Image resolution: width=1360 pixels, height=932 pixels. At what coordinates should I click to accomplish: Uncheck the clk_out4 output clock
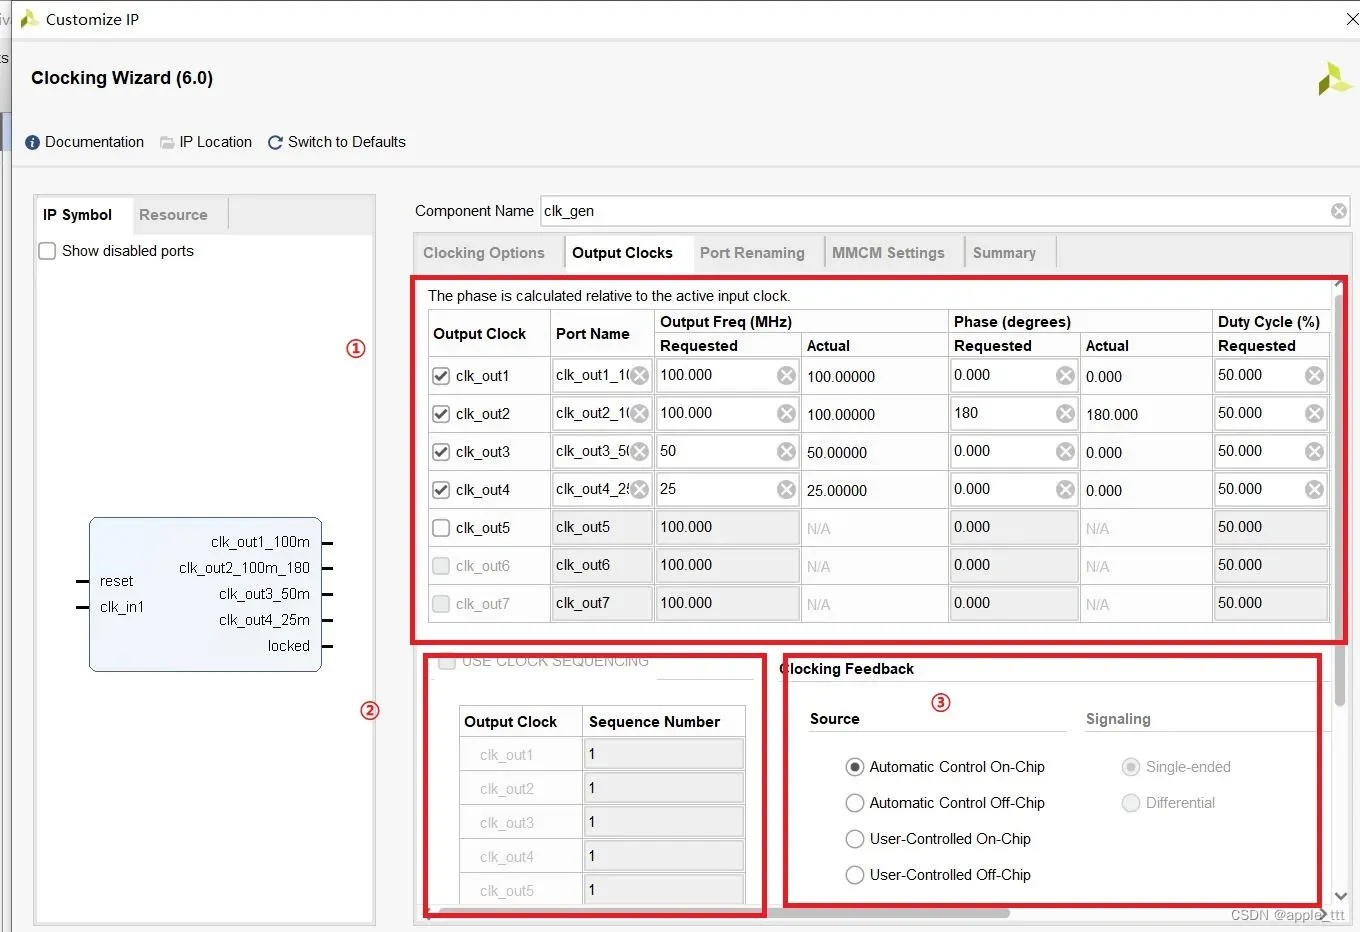[441, 490]
